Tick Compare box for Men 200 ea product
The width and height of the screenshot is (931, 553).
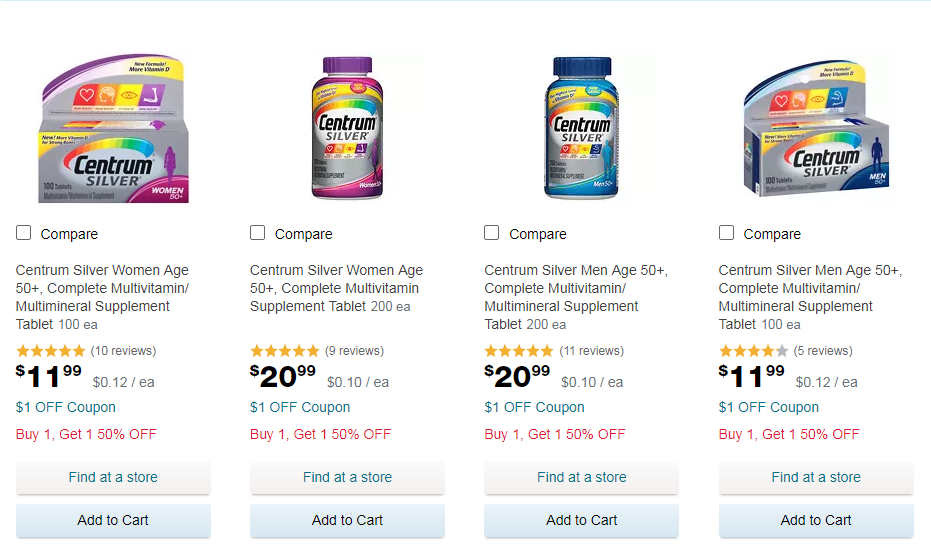click(x=492, y=233)
